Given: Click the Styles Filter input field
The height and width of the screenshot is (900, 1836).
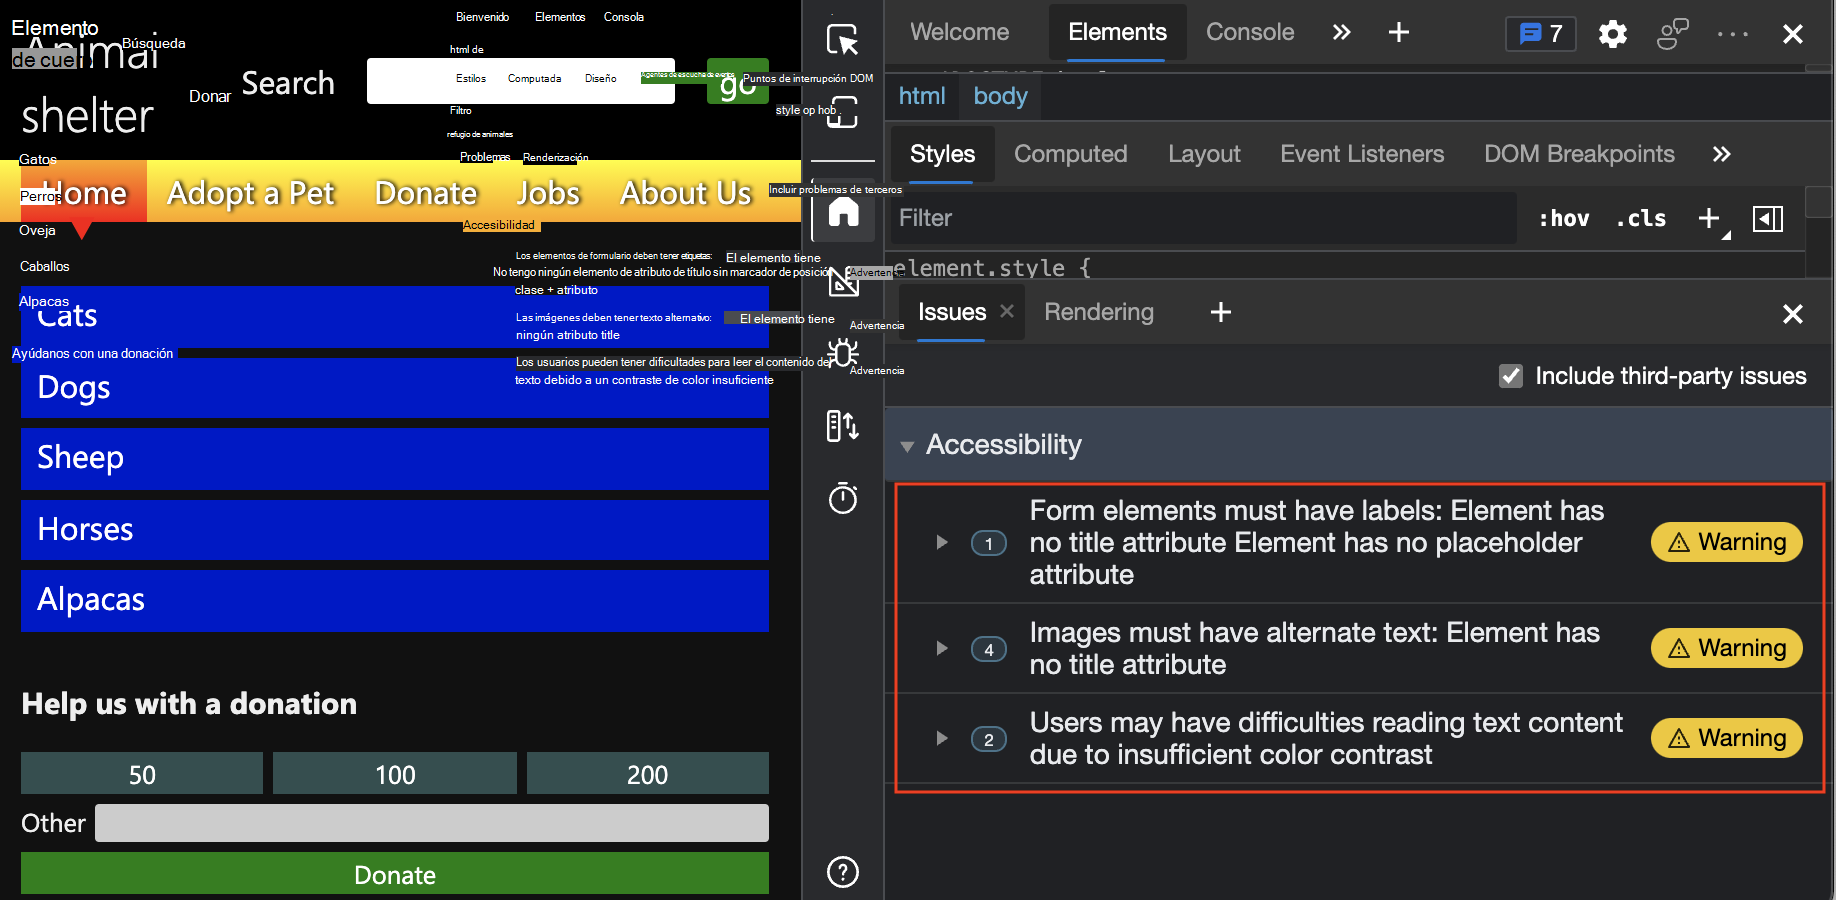Looking at the screenshot, I should point(1203,218).
